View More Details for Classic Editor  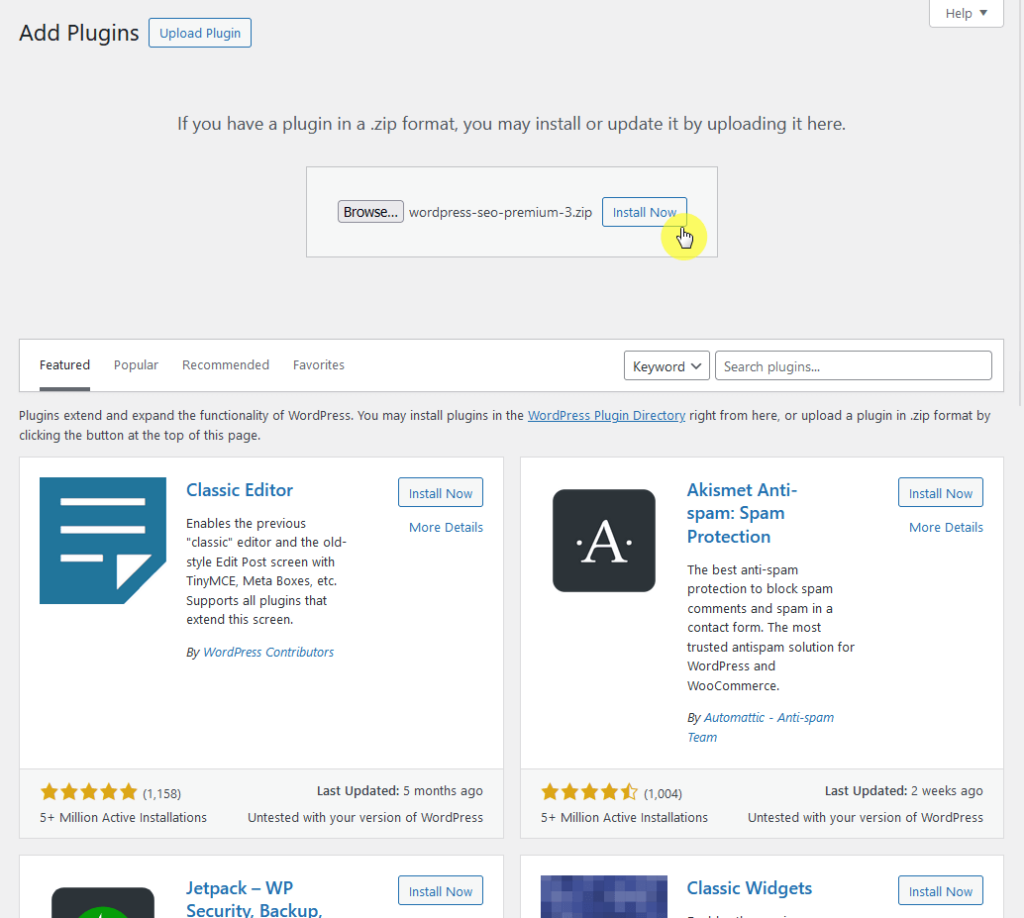pyautogui.click(x=445, y=528)
